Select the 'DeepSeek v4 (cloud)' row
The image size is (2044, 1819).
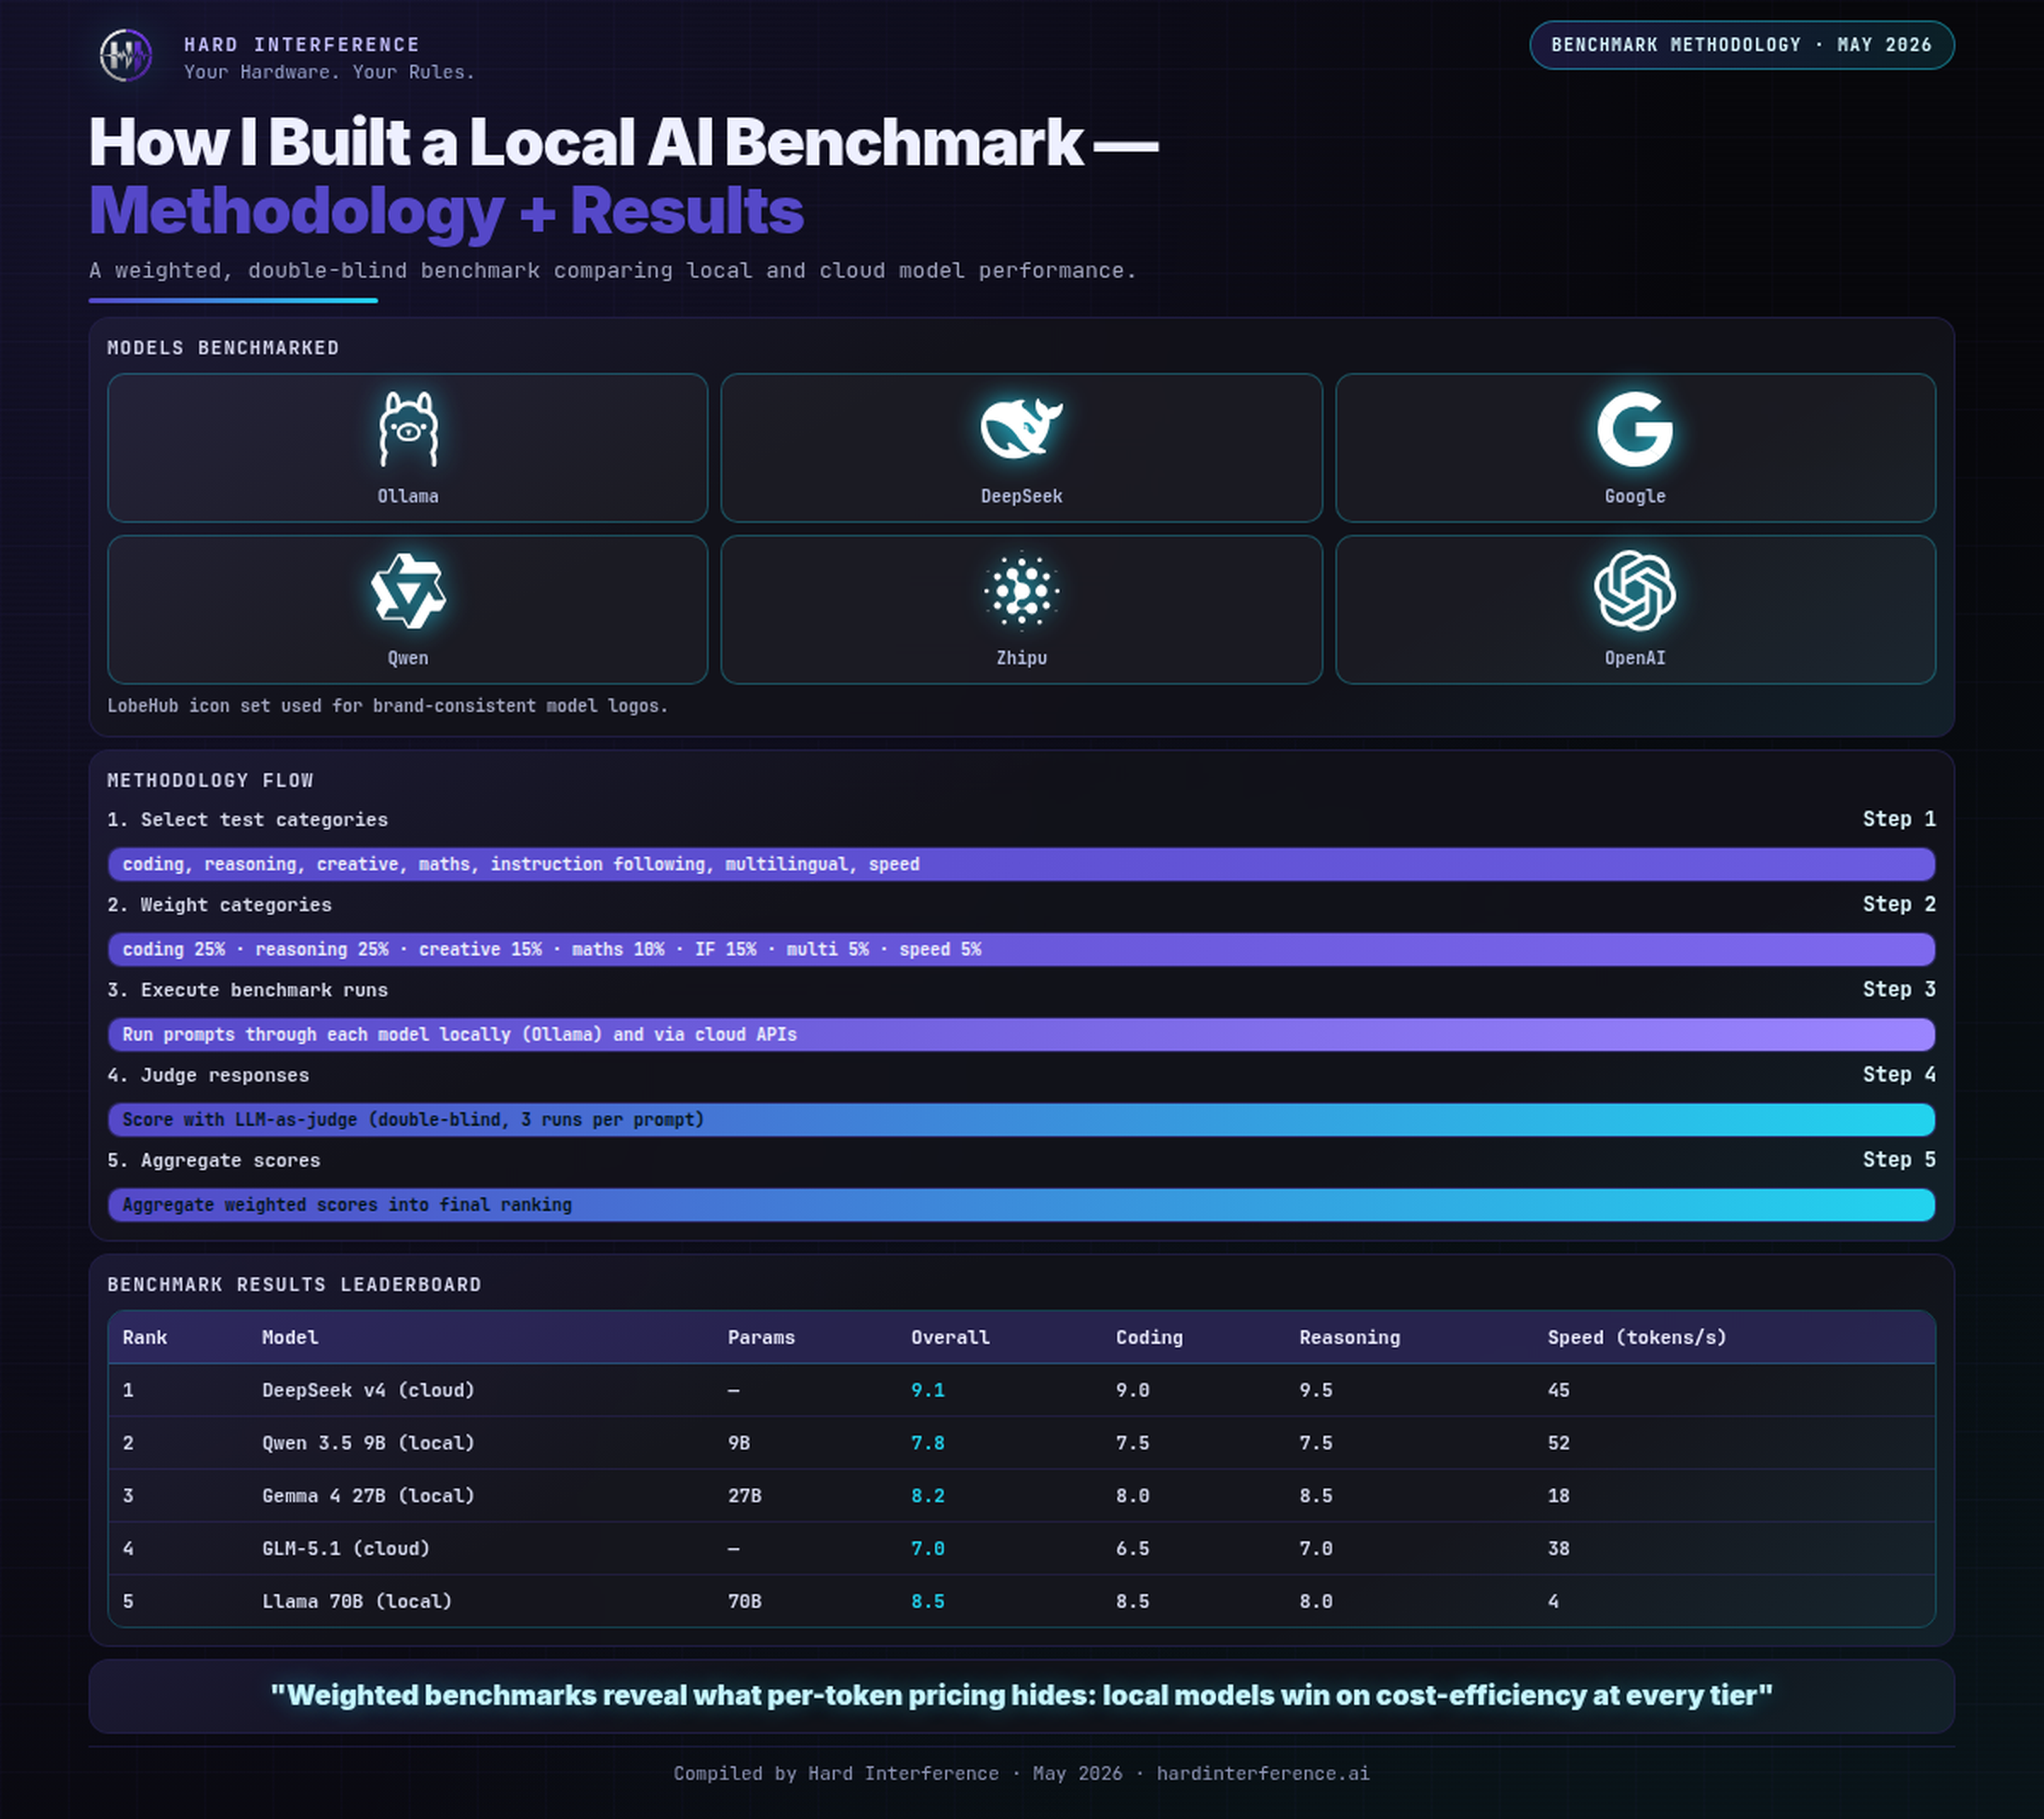1021,1390
